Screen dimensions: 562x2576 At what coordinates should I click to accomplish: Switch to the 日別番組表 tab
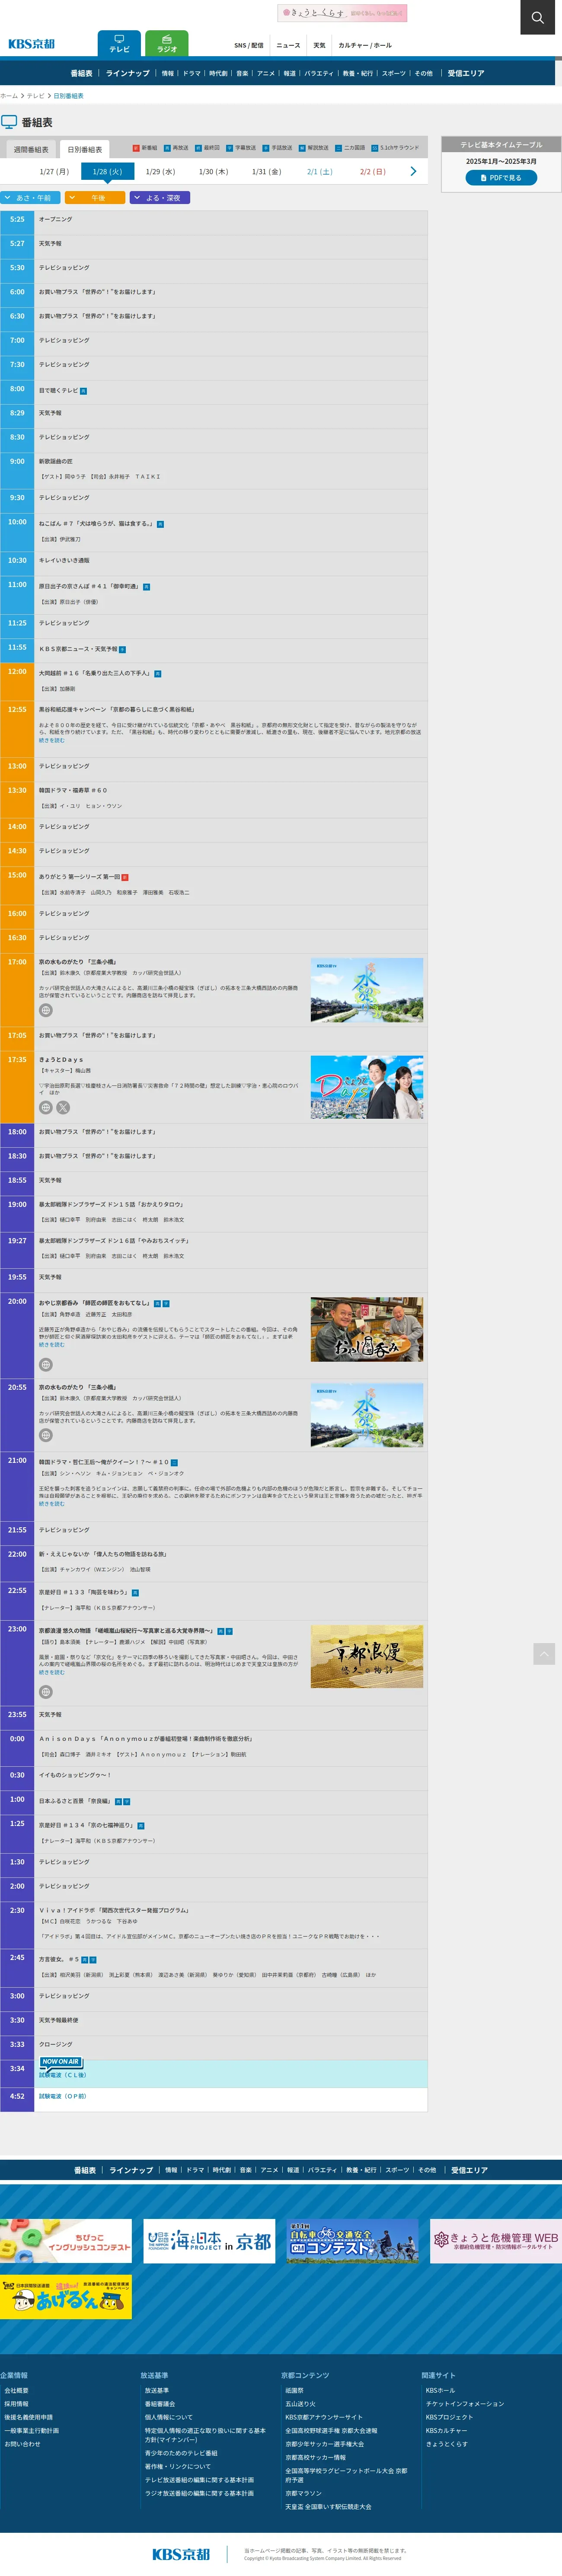coord(85,149)
